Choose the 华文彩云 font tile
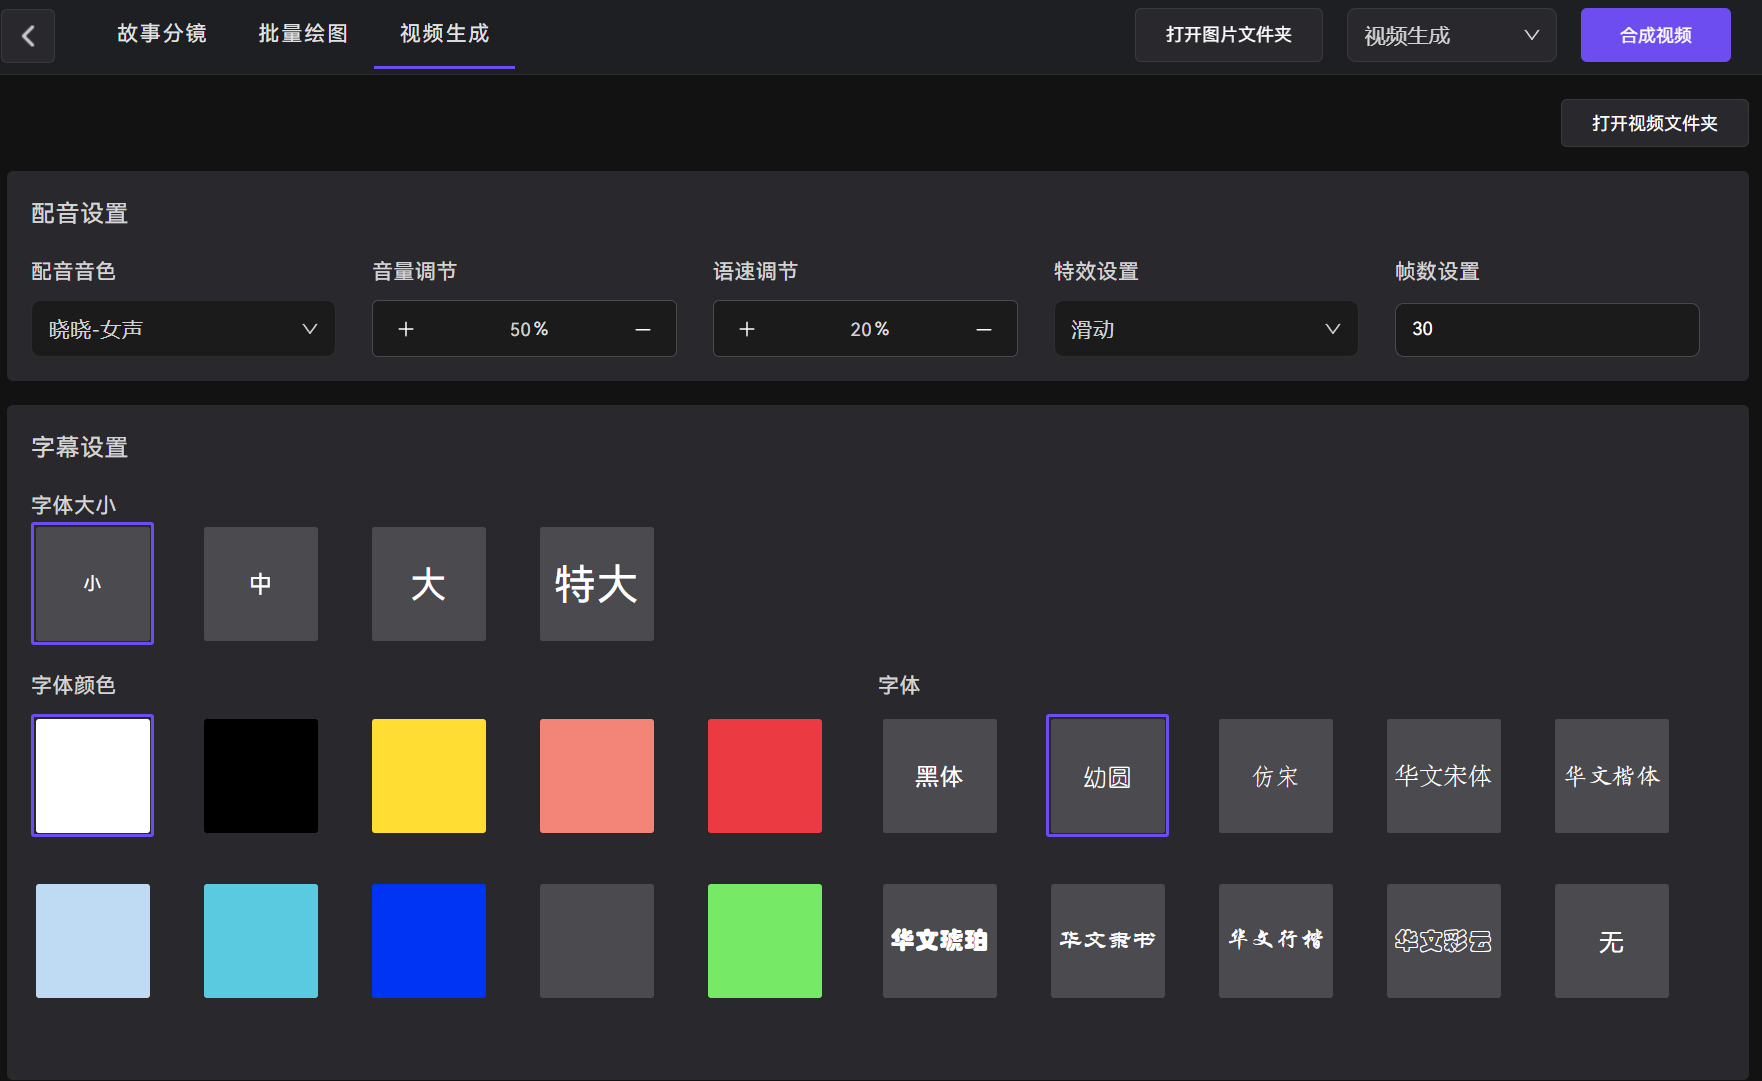Image resolution: width=1762 pixels, height=1081 pixels. click(x=1444, y=941)
